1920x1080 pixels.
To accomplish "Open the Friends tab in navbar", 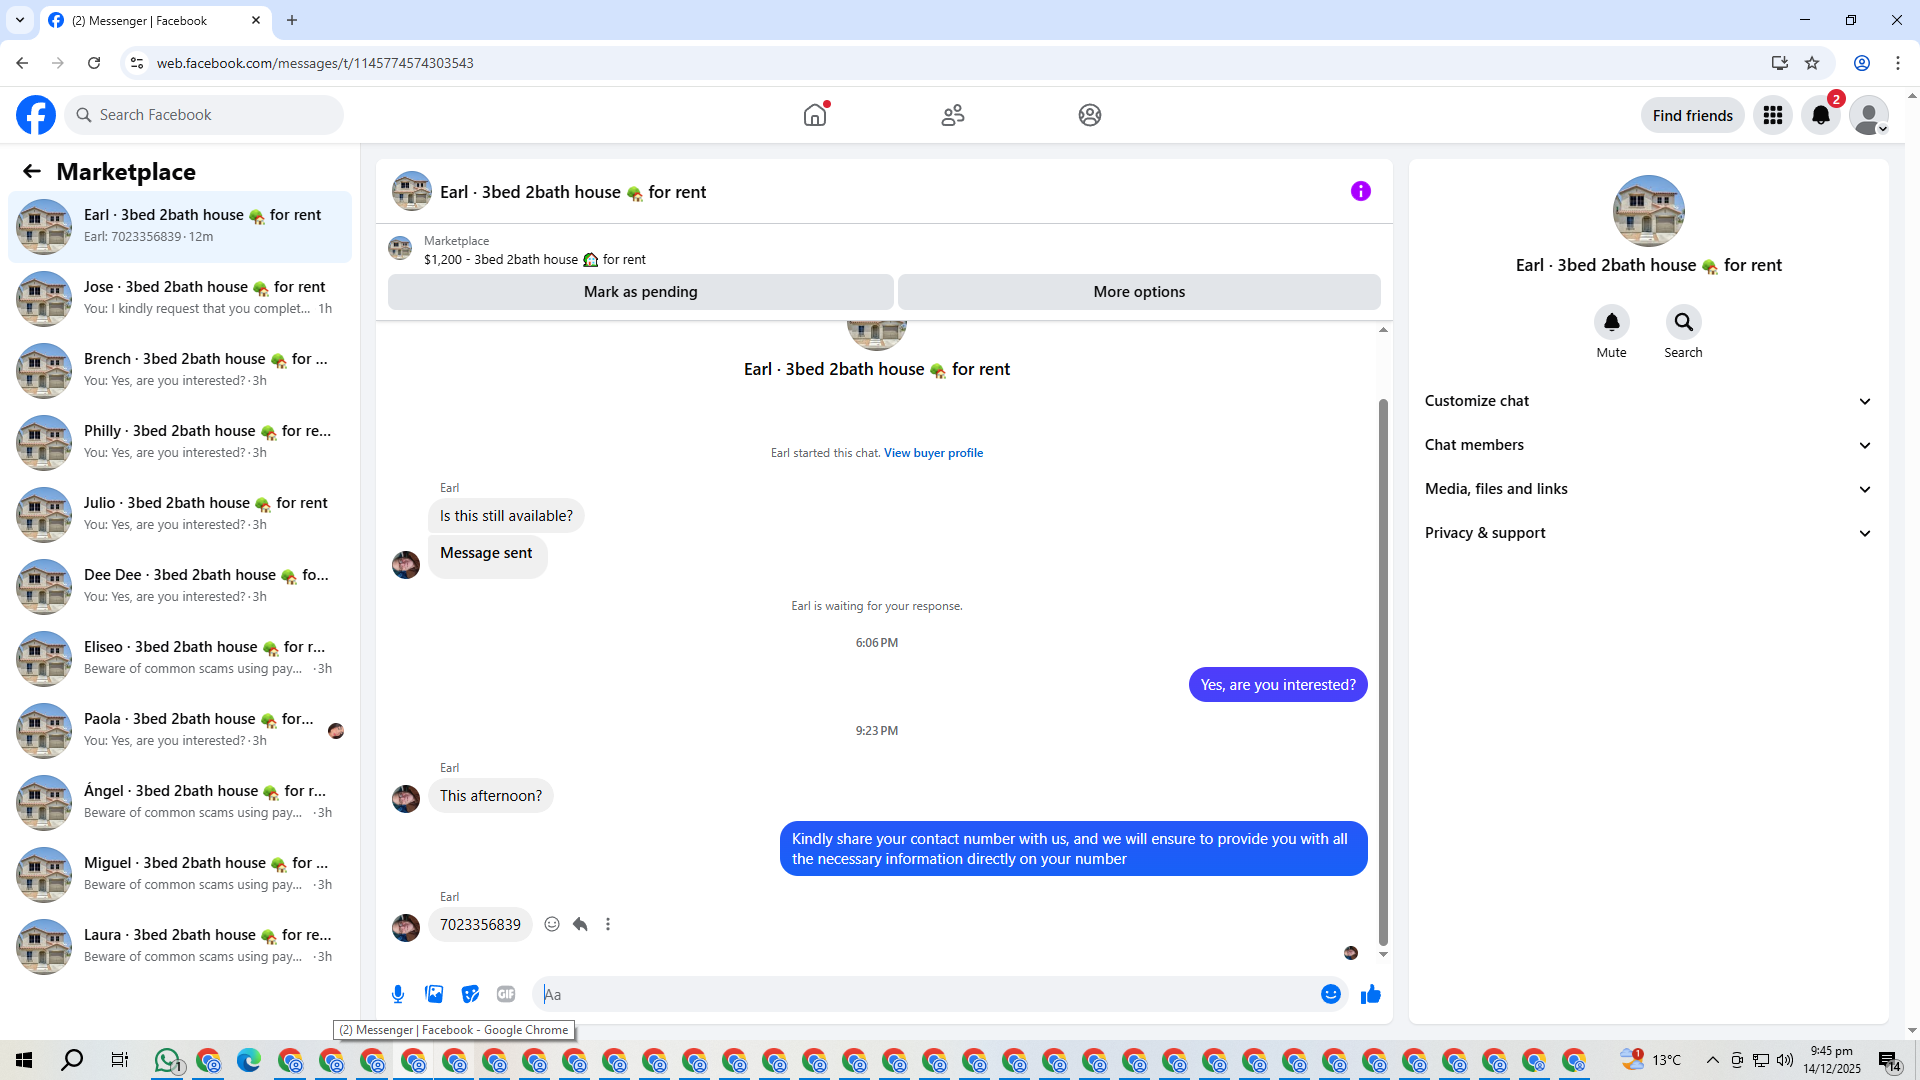I will click(x=952, y=115).
